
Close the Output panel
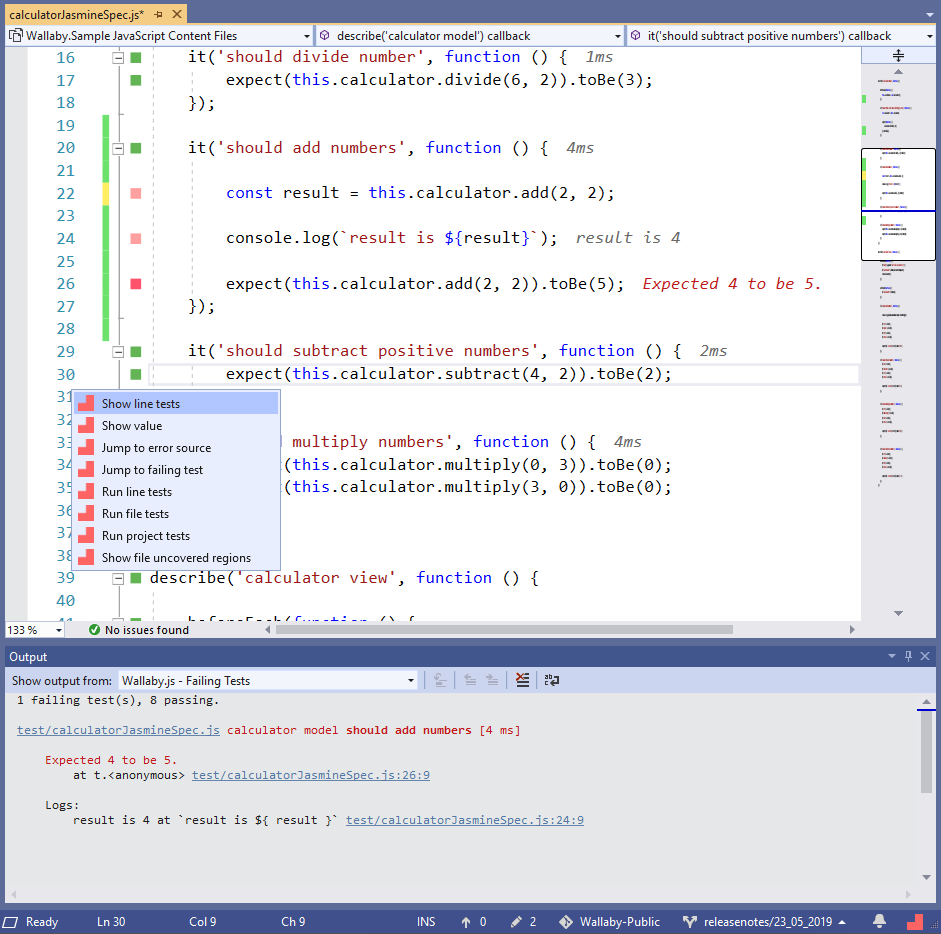click(925, 656)
